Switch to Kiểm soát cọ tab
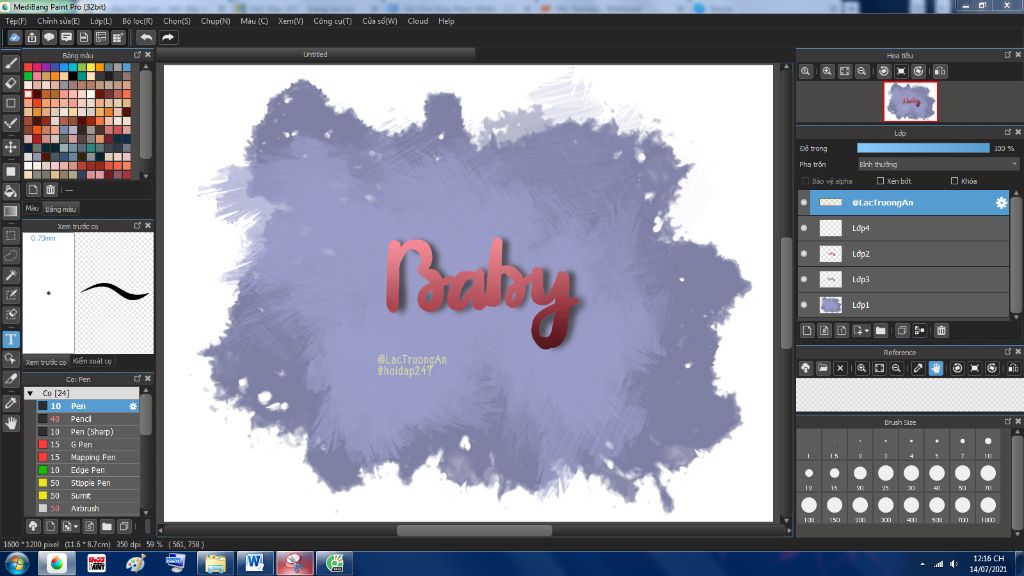Image resolution: width=1024 pixels, height=576 pixels. (x=92, y=361)
